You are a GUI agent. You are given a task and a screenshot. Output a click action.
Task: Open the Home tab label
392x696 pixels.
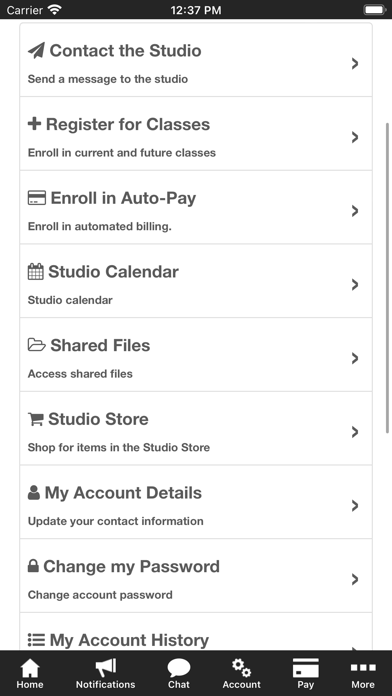(x=30, y=684)
